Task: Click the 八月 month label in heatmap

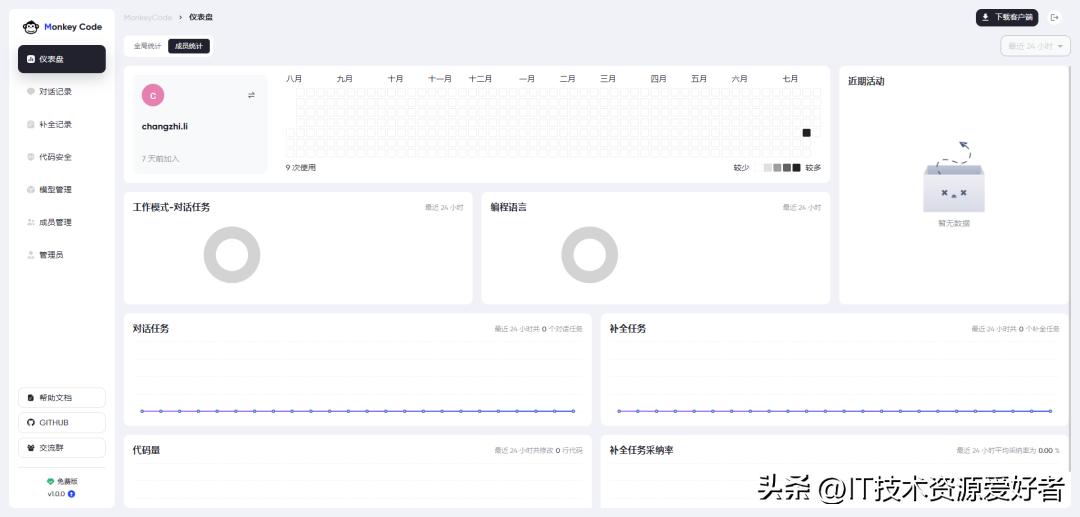Action: (x=294, y=79)
